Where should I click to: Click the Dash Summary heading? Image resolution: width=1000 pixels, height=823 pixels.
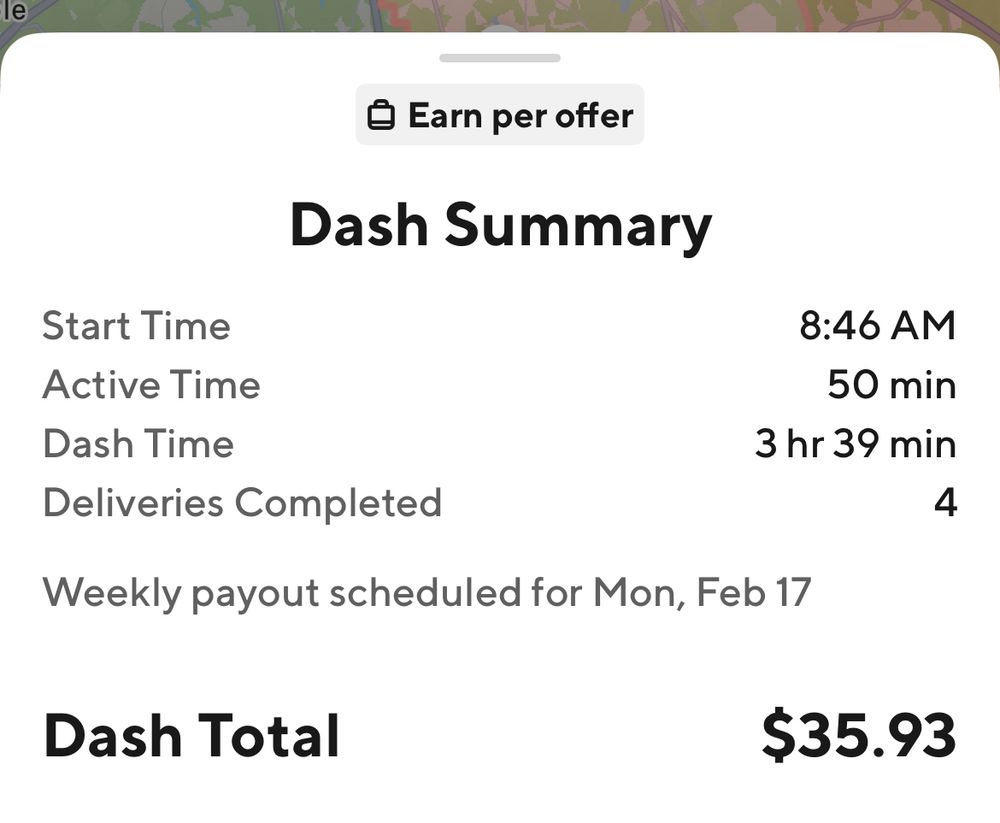(500, 226)
